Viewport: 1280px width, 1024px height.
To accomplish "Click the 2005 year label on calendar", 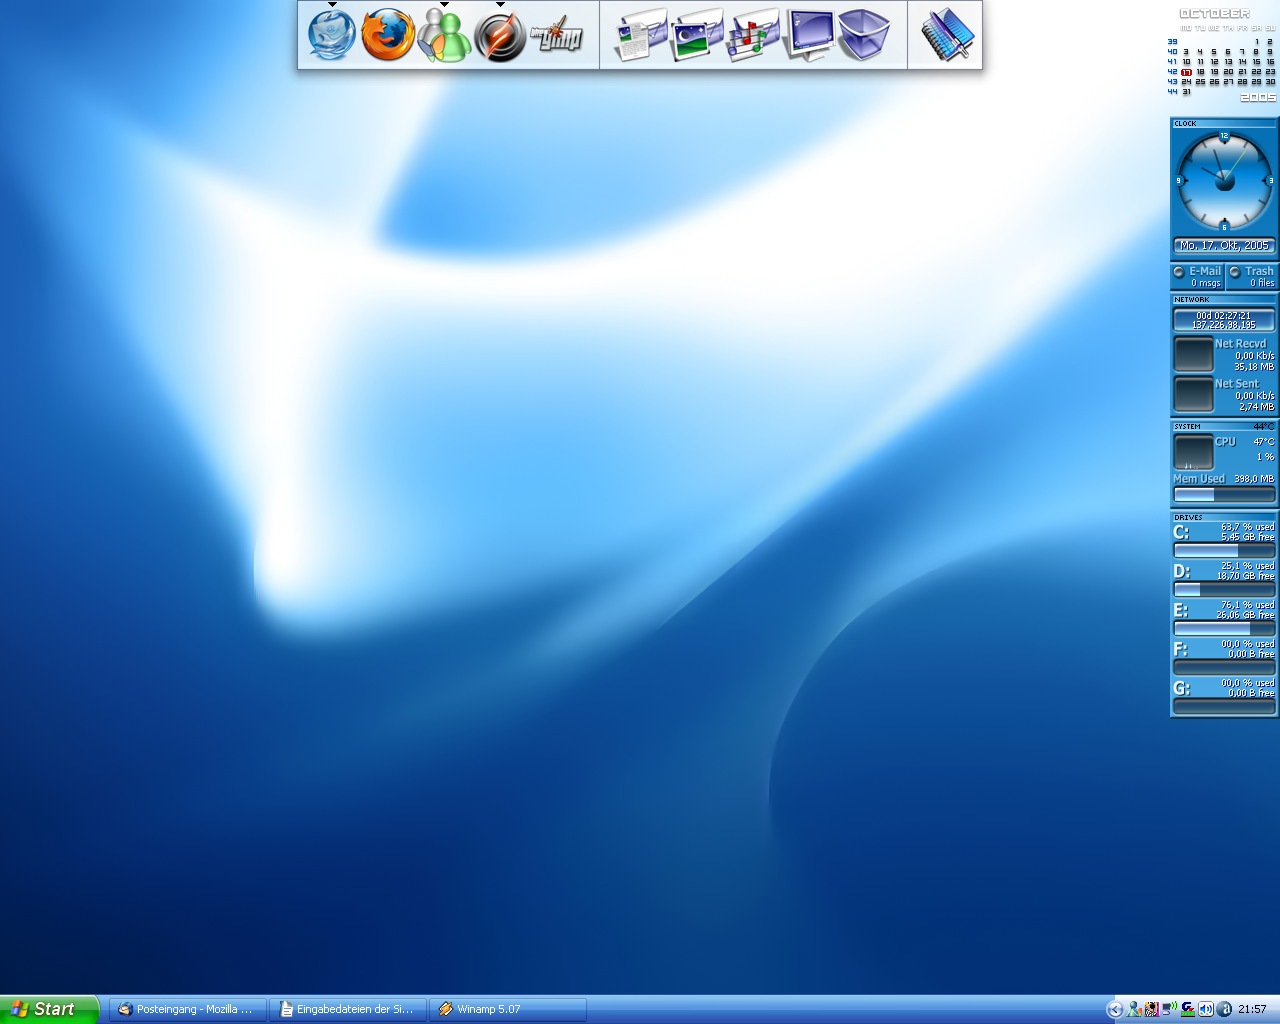I will (x=1258, y=97).
